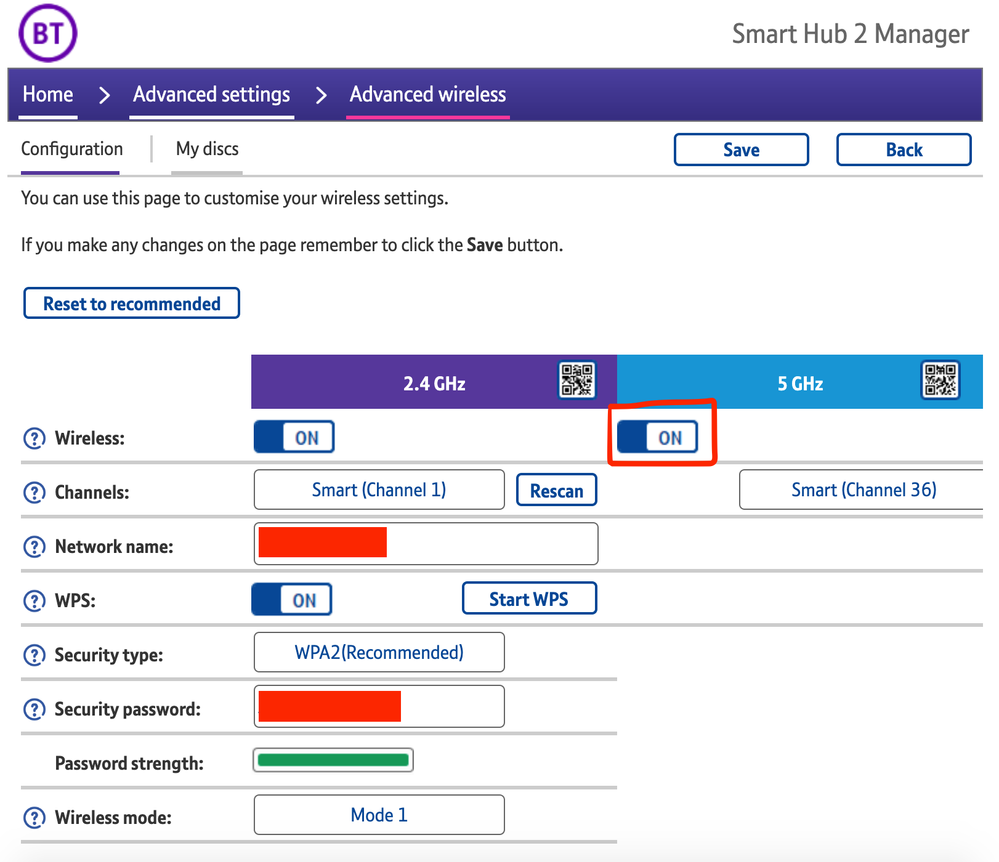Click help icon next to Wireless
The width and height of the screenshot is (999, 862).
(35, 438)
